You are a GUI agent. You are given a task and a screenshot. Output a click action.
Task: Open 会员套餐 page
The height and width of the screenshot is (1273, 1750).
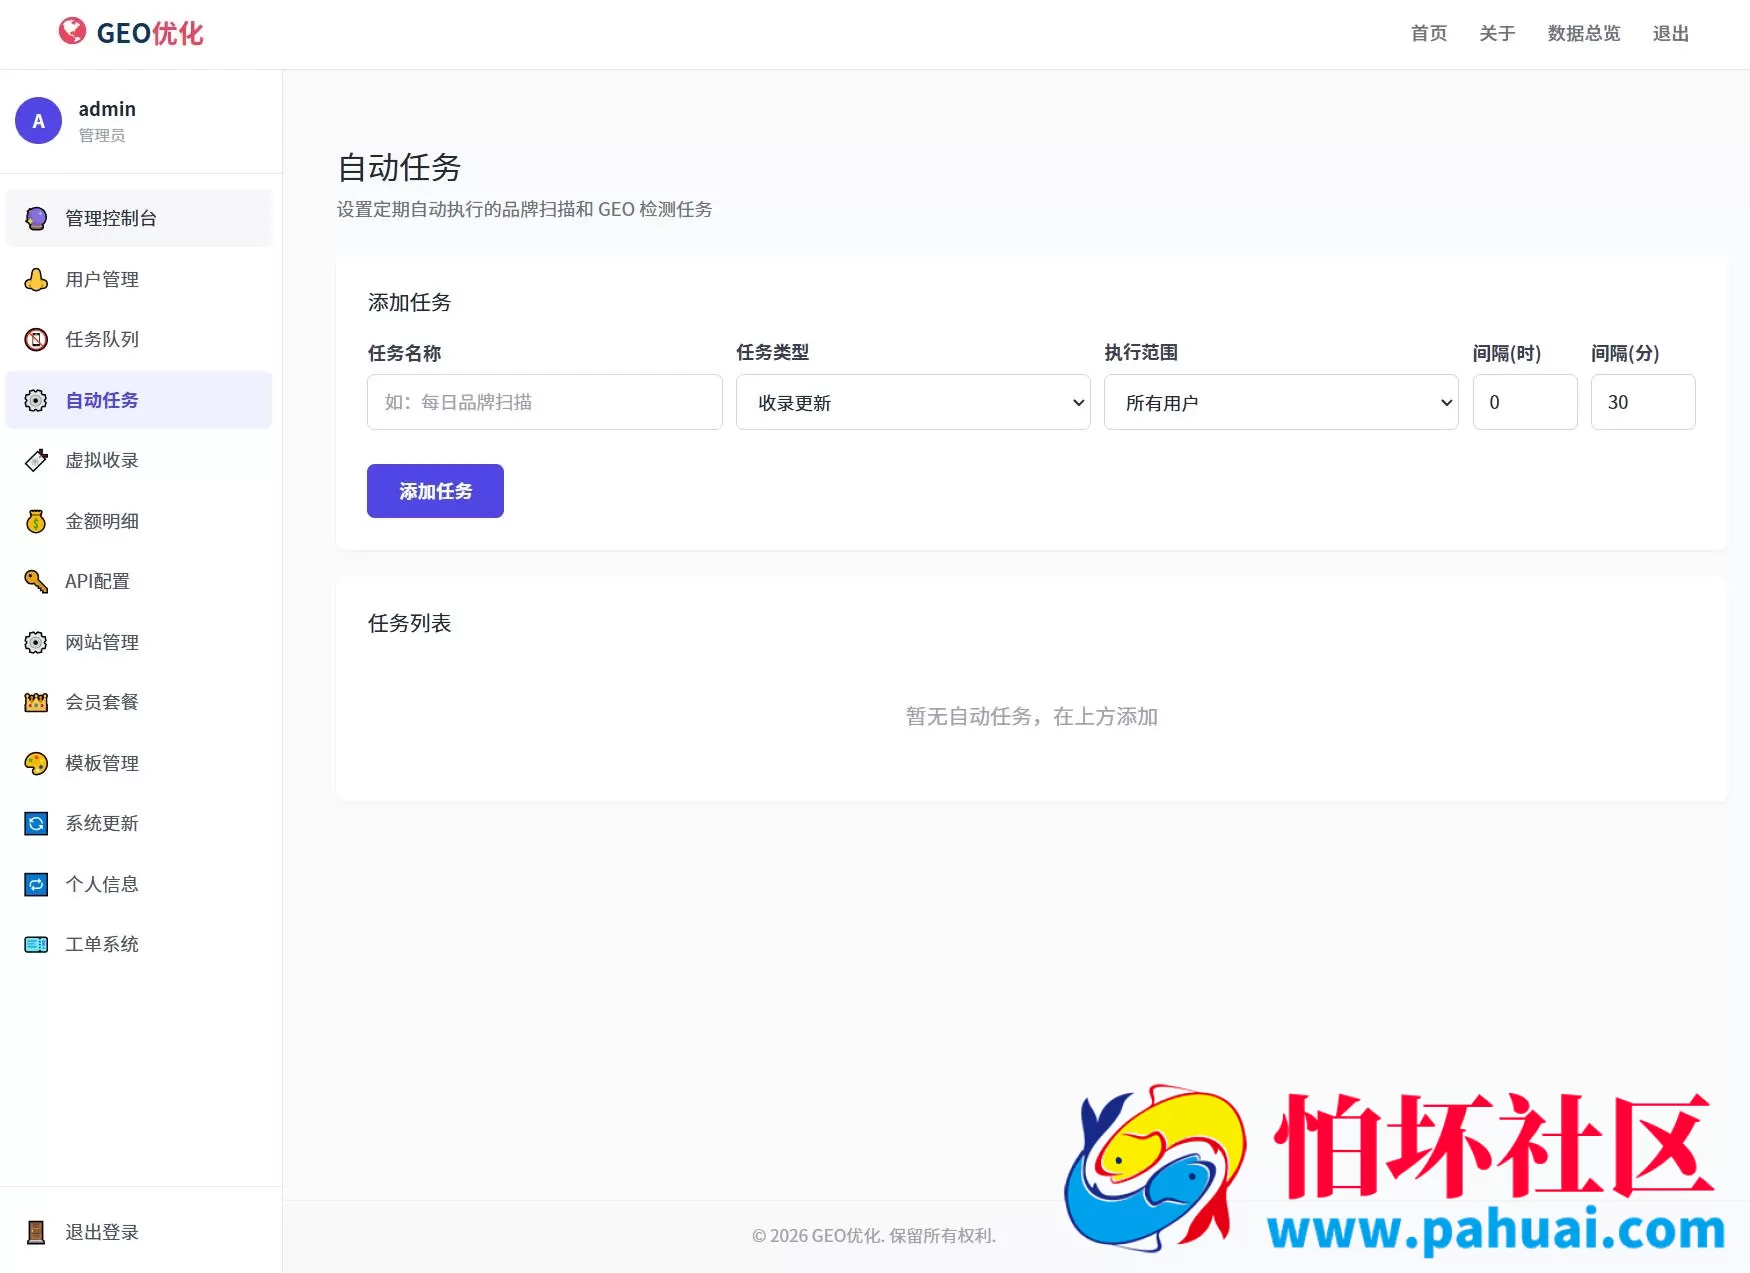coord(139,702)
